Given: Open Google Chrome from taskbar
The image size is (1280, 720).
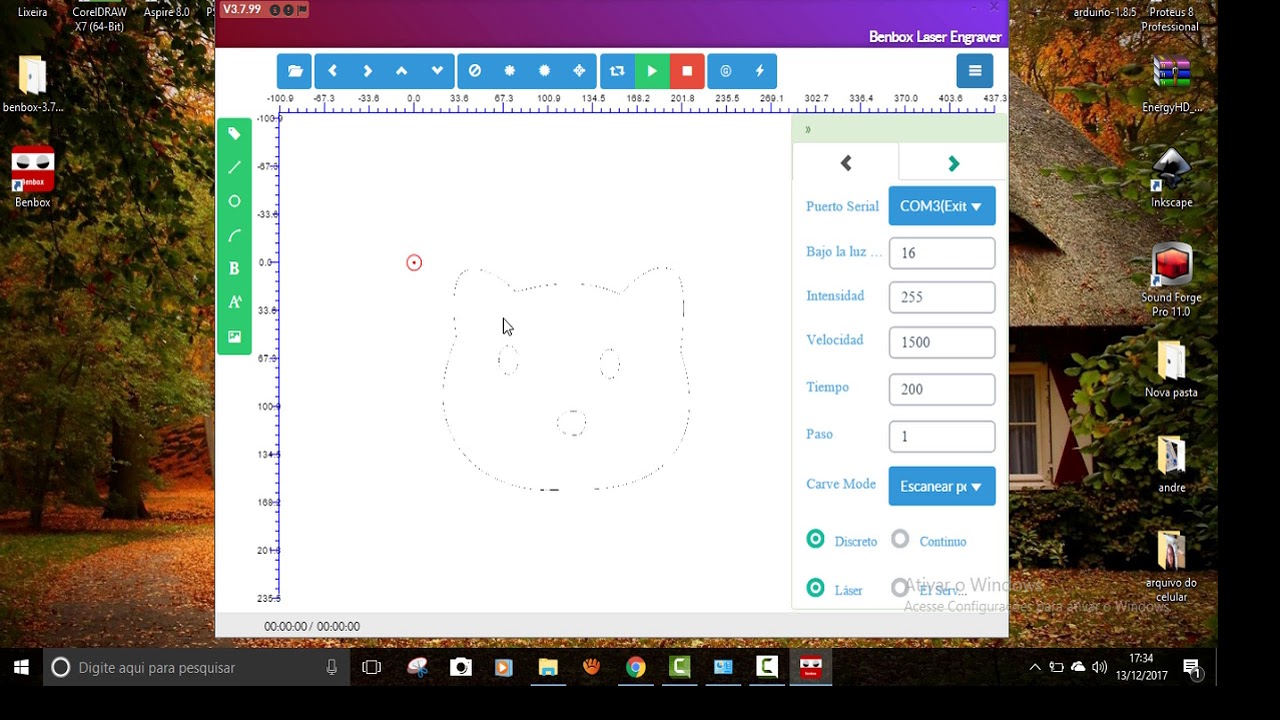Looking at the screenshot, I should (x=636, y=667).
